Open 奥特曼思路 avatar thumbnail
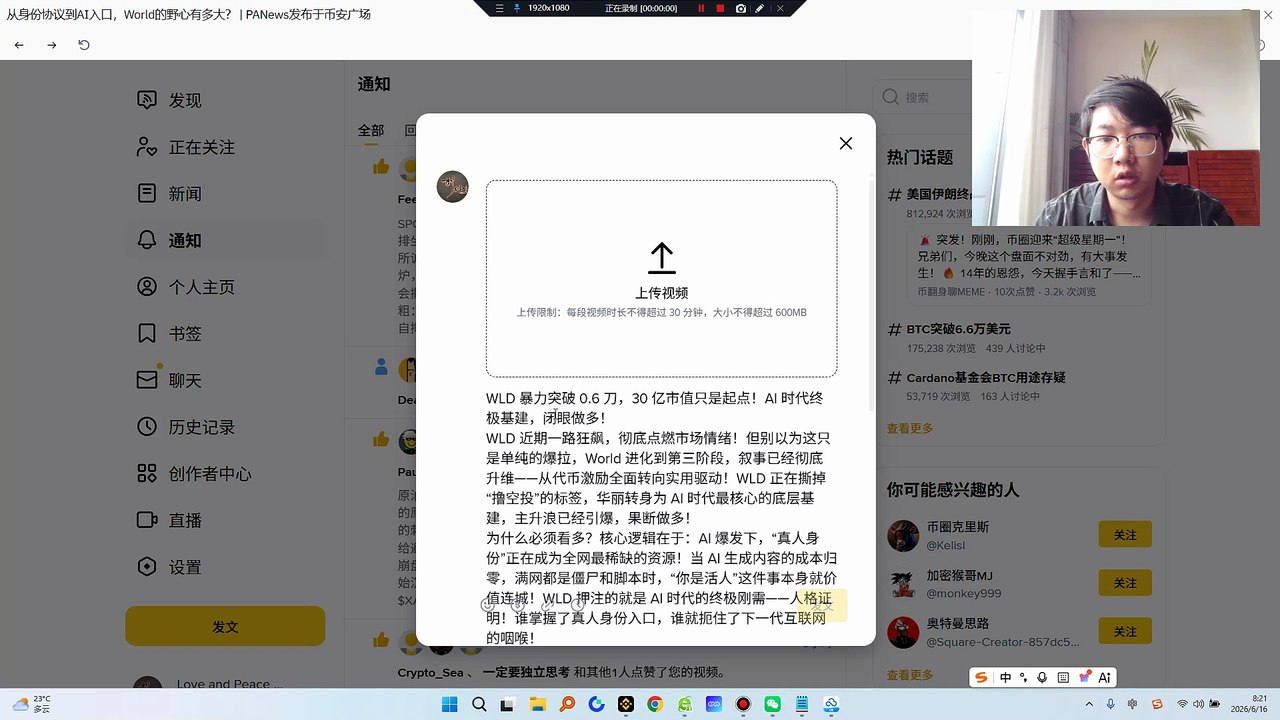 [x=903, y=631]
